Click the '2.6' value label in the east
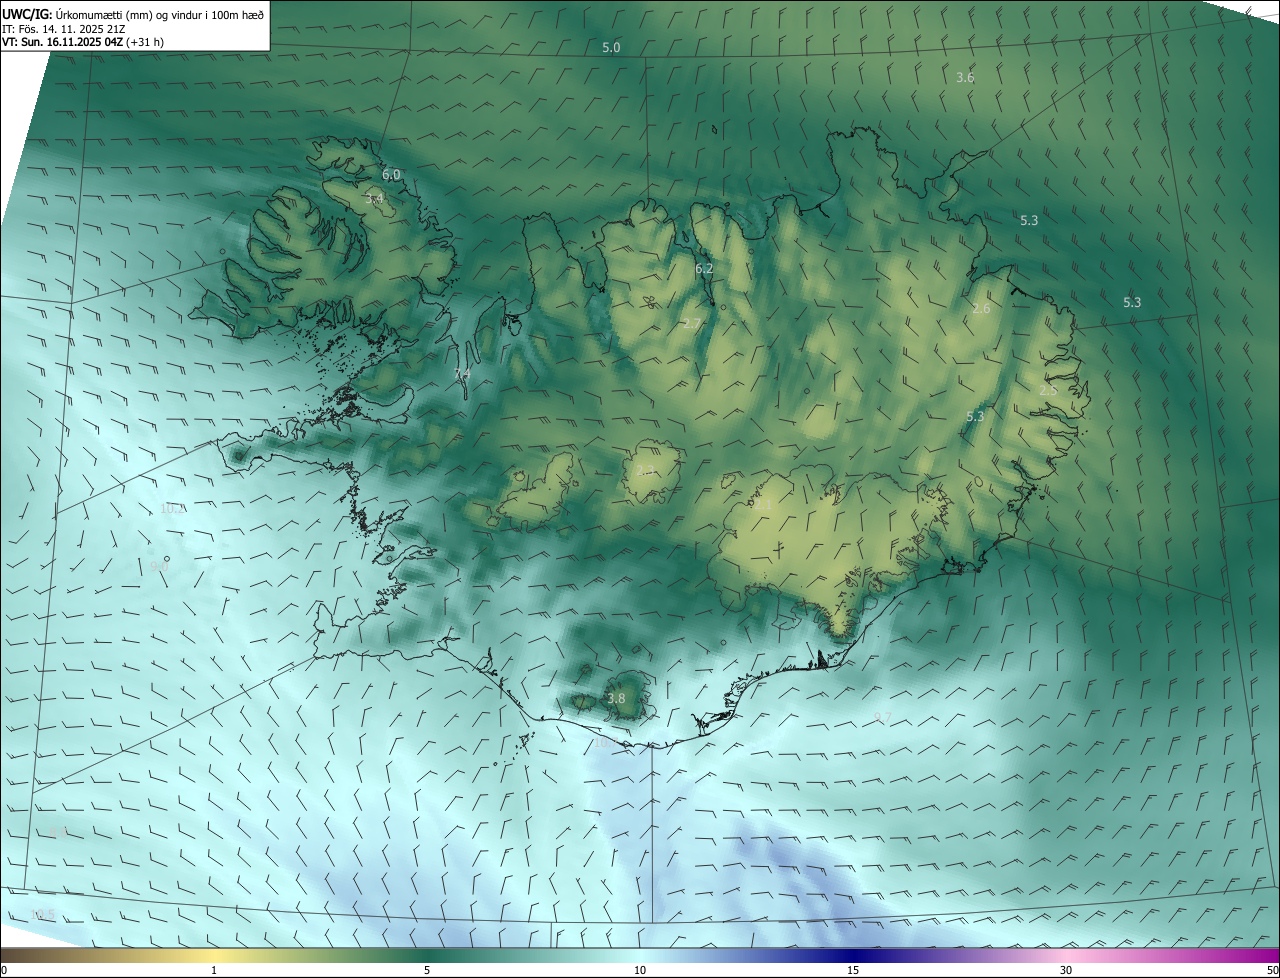Viewport: 1280px width, 978px height. 981,308
